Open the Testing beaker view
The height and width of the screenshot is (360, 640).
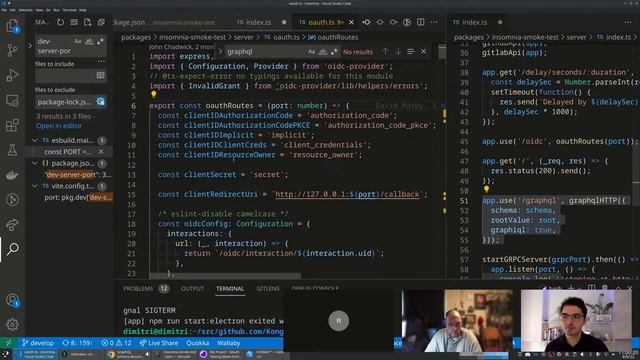click(12, 150)
